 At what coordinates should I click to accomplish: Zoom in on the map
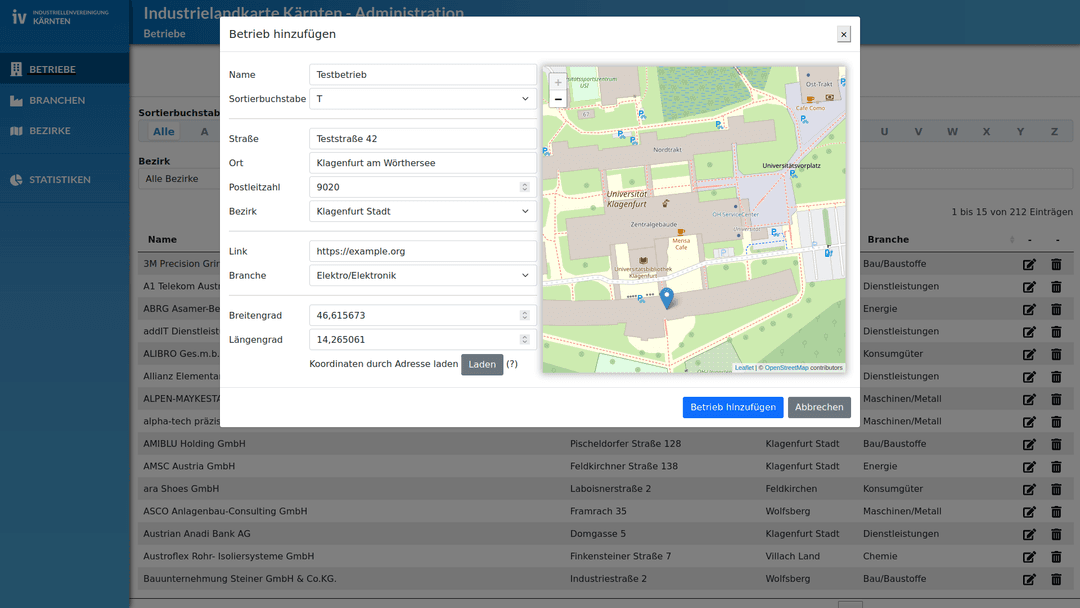tap(558, 82)
